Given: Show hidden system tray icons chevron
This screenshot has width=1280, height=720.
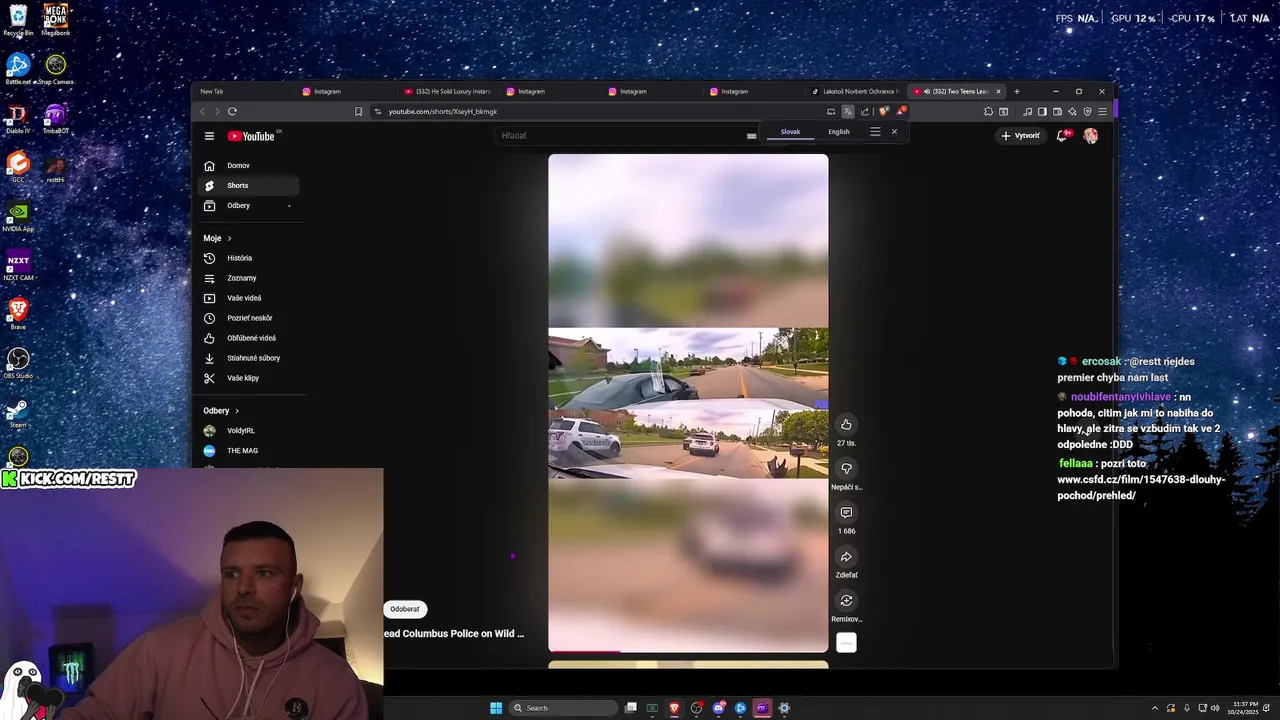Looking at the screenshot, I should [1154, 708].
